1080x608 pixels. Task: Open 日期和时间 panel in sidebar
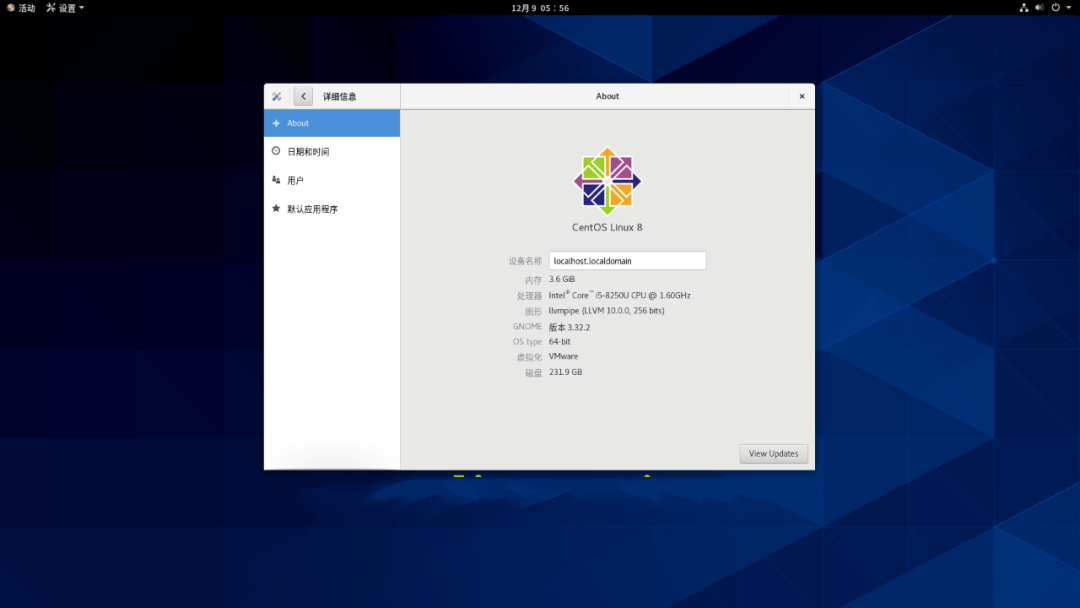(331, 151)
